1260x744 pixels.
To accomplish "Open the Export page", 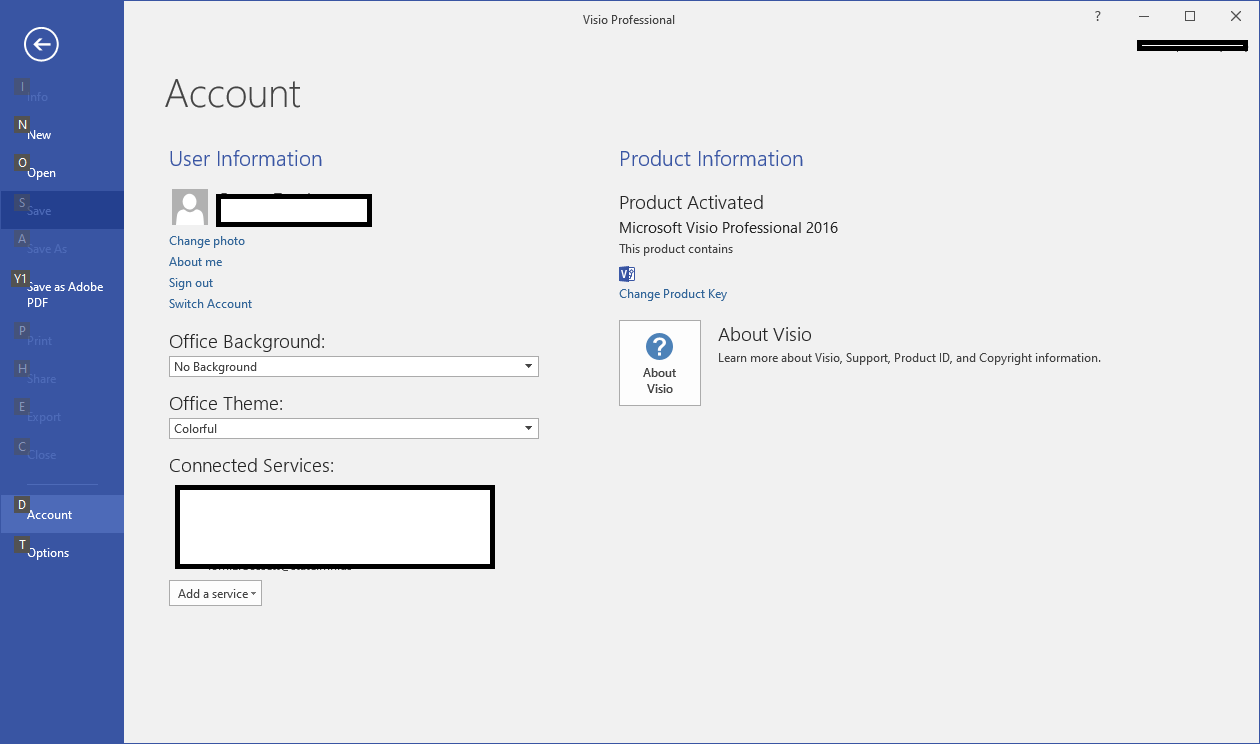I will 62,417.
